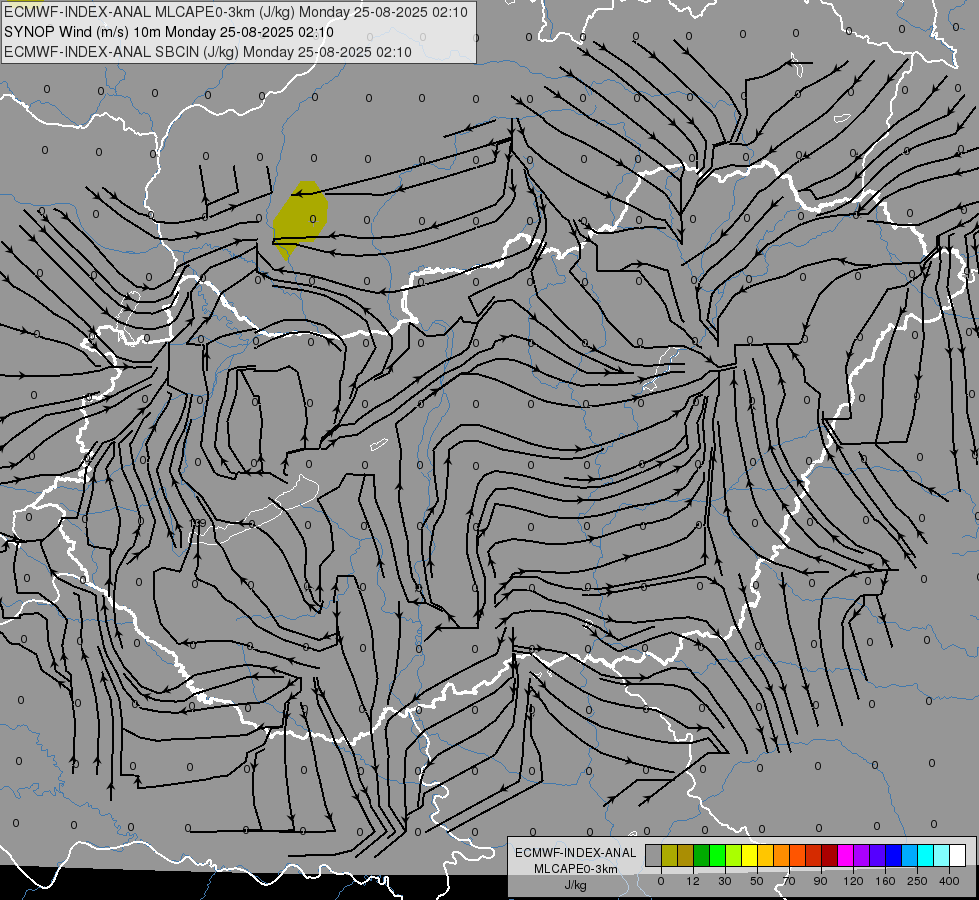Click the dark green legend swatch
The image size is (979, 900).
click(701, 856)
